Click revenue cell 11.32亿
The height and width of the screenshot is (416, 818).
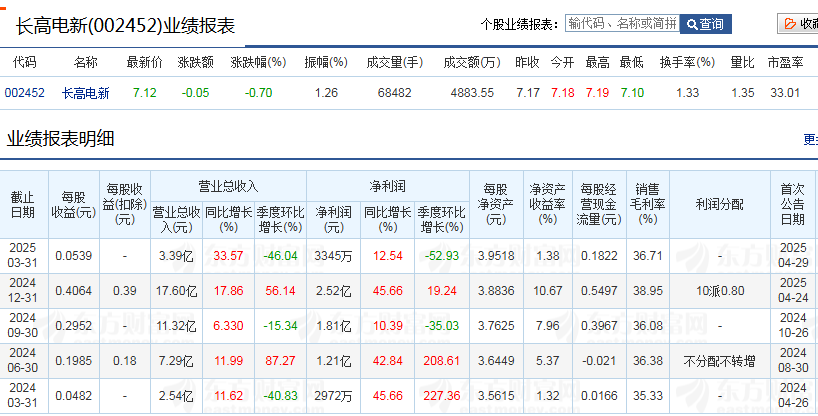(176, 326)
